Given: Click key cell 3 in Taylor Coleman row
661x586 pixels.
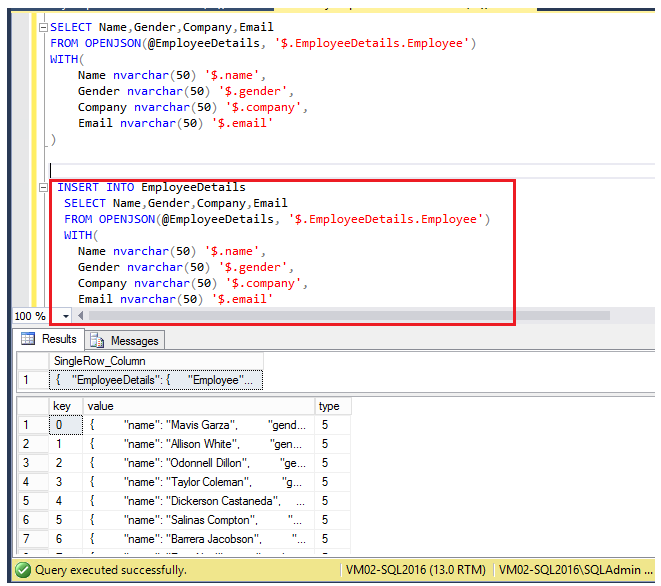Looking at the screenshot, I should tap(66, 482).
